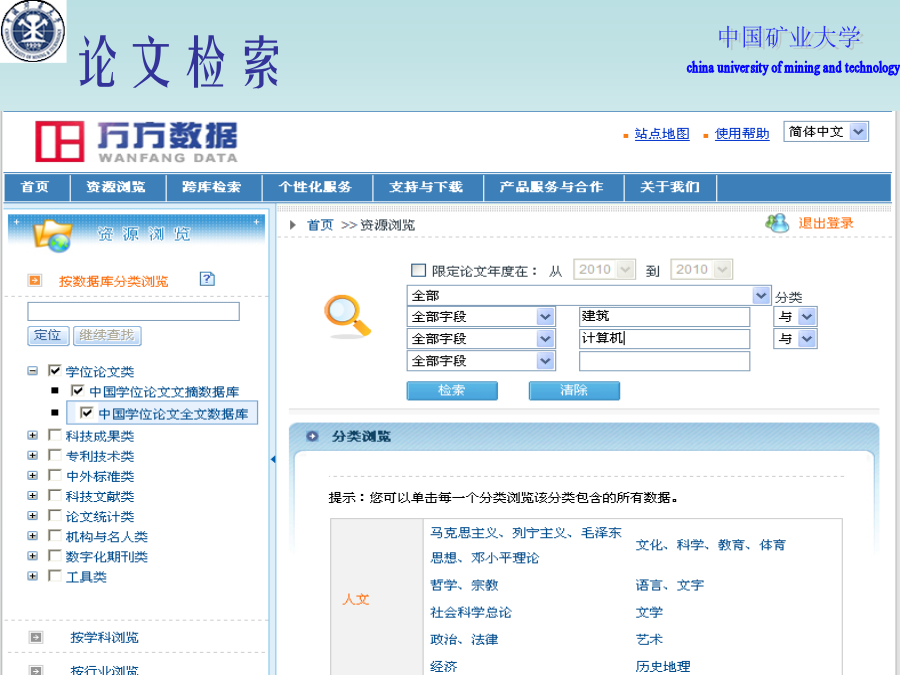Click the empty third search field

pyautogui.click(x=664, y=361)
